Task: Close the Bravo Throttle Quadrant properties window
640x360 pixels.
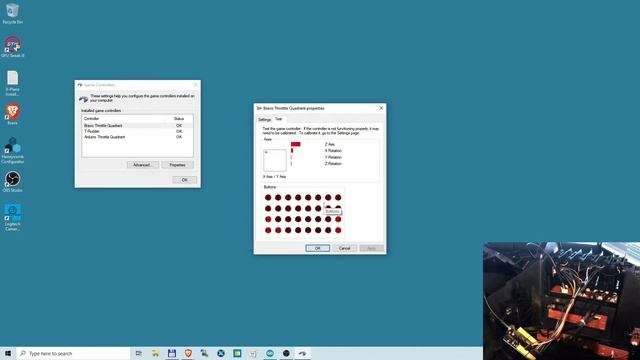Action: click(381, 108)
